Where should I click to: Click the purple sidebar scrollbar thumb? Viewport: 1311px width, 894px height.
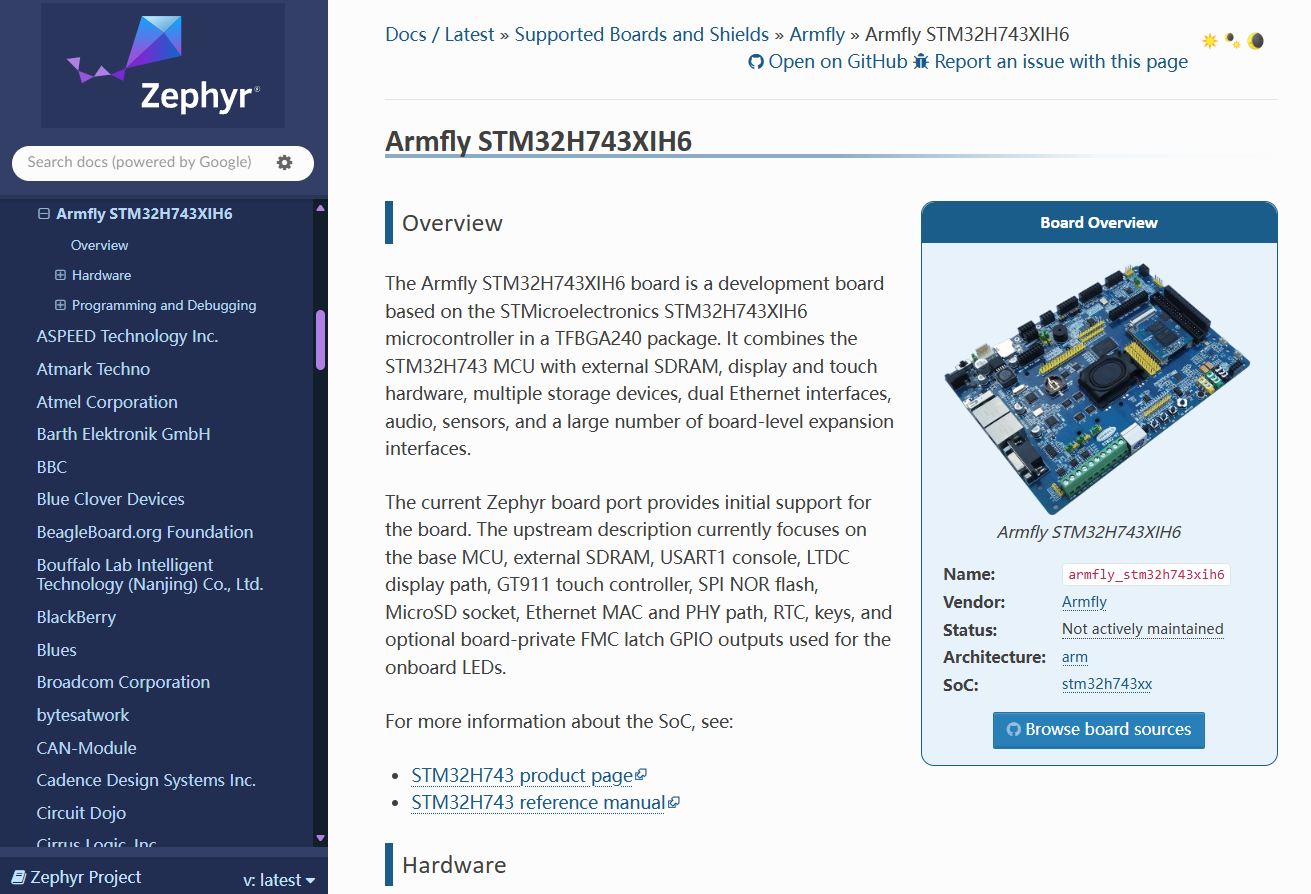pyautogui.click(x=320, y=340)
